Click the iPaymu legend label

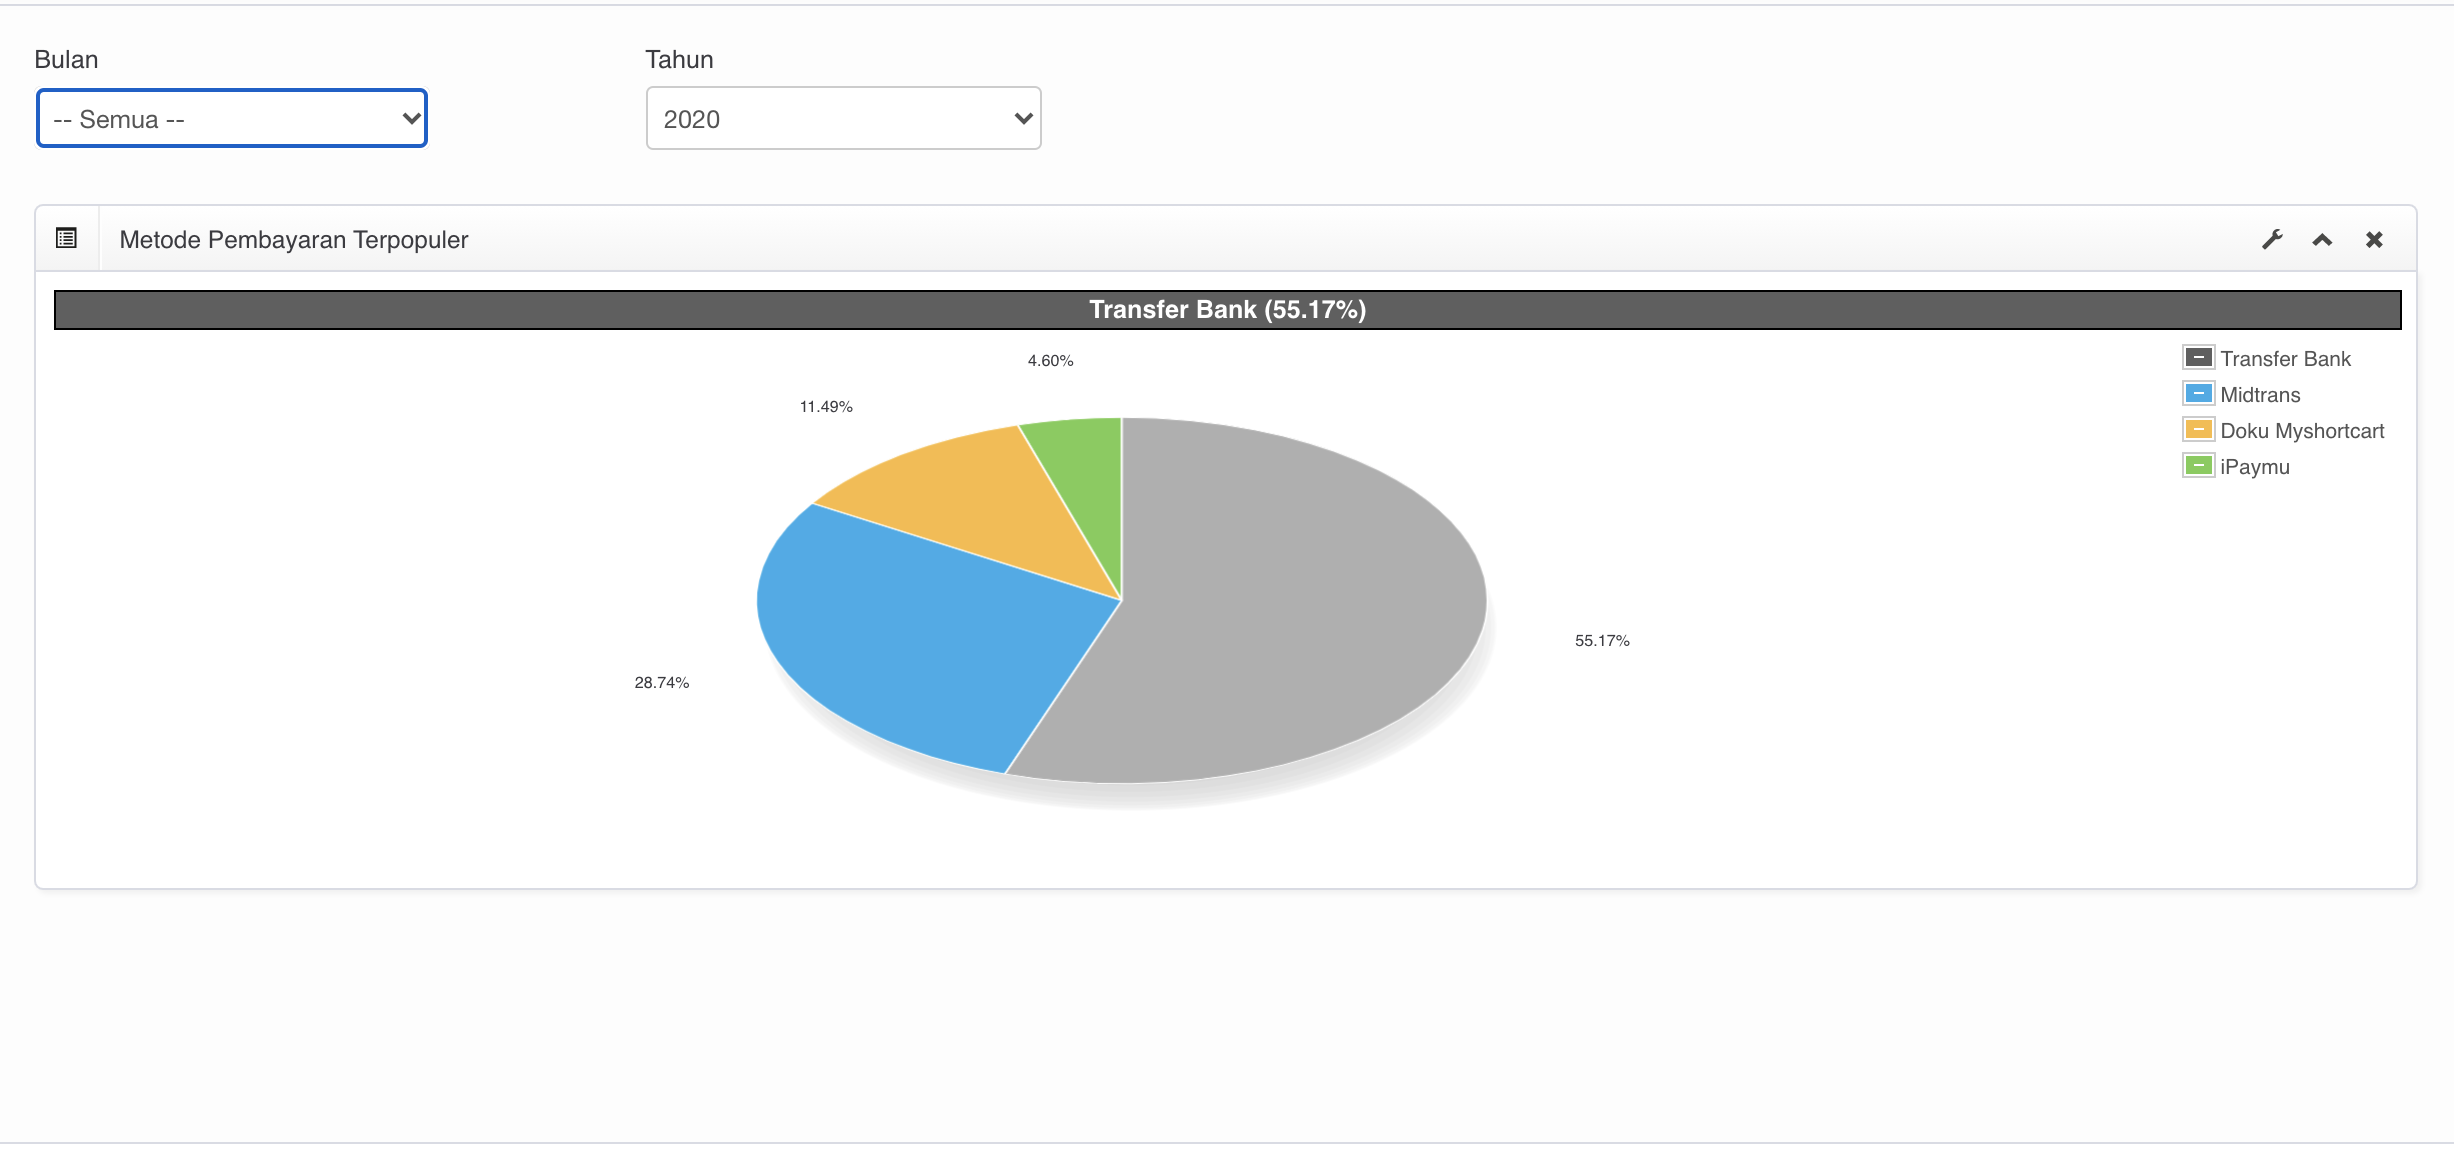[2254, 467]
